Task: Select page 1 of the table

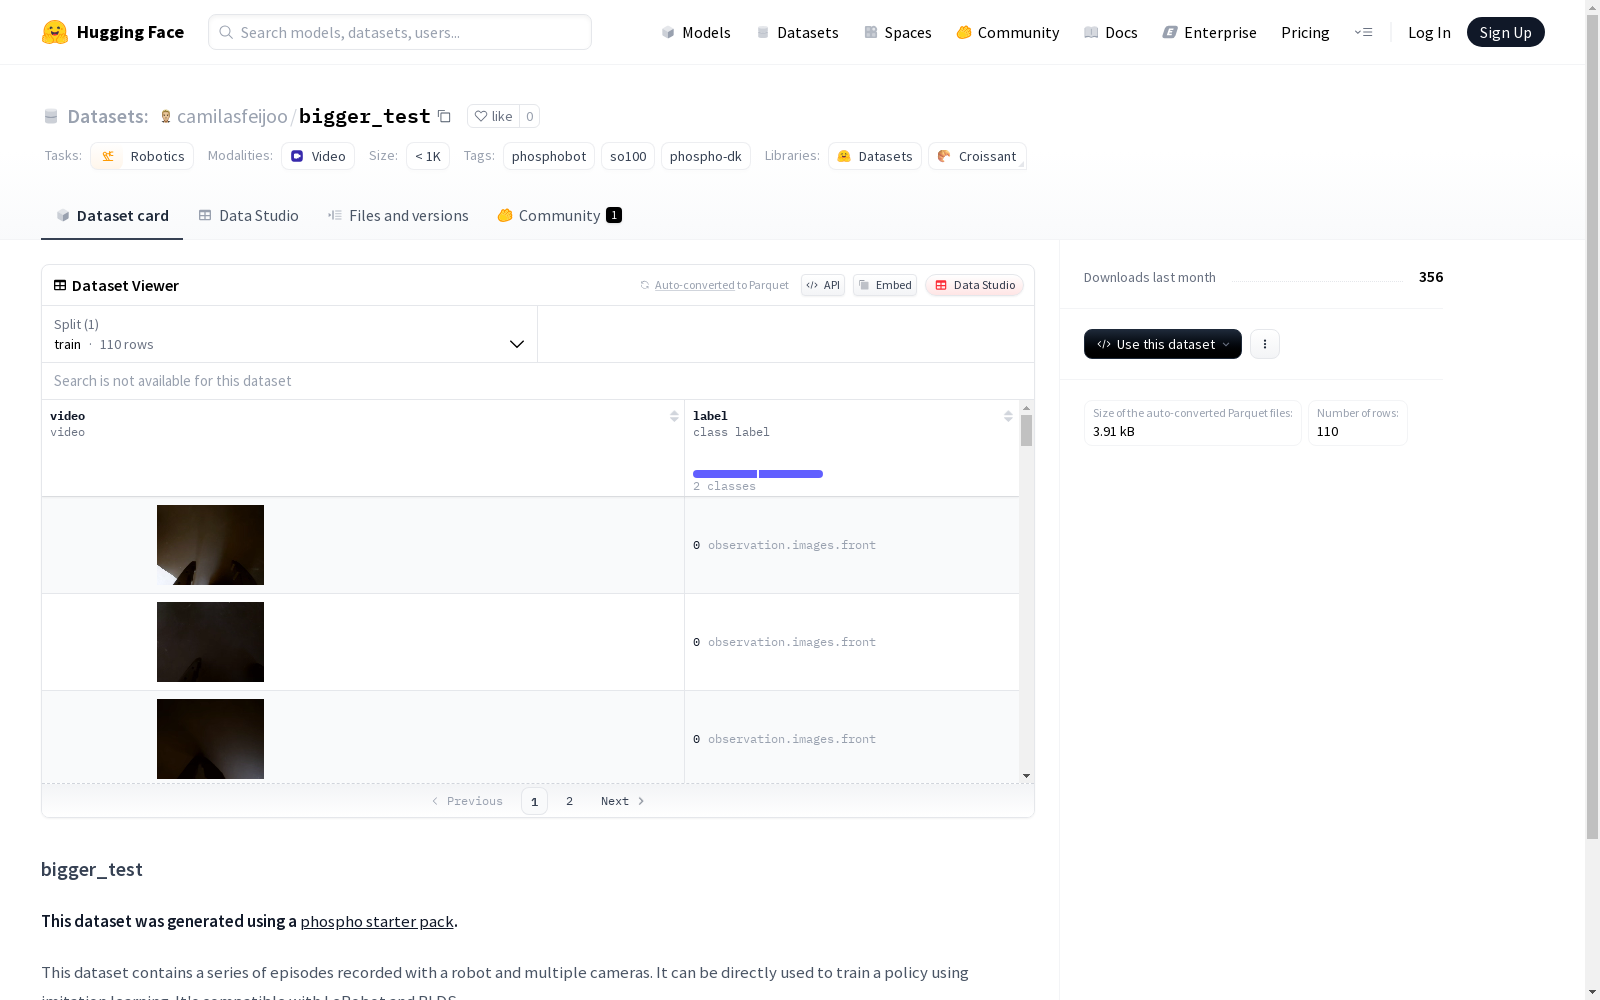Action: coord(534,801)
